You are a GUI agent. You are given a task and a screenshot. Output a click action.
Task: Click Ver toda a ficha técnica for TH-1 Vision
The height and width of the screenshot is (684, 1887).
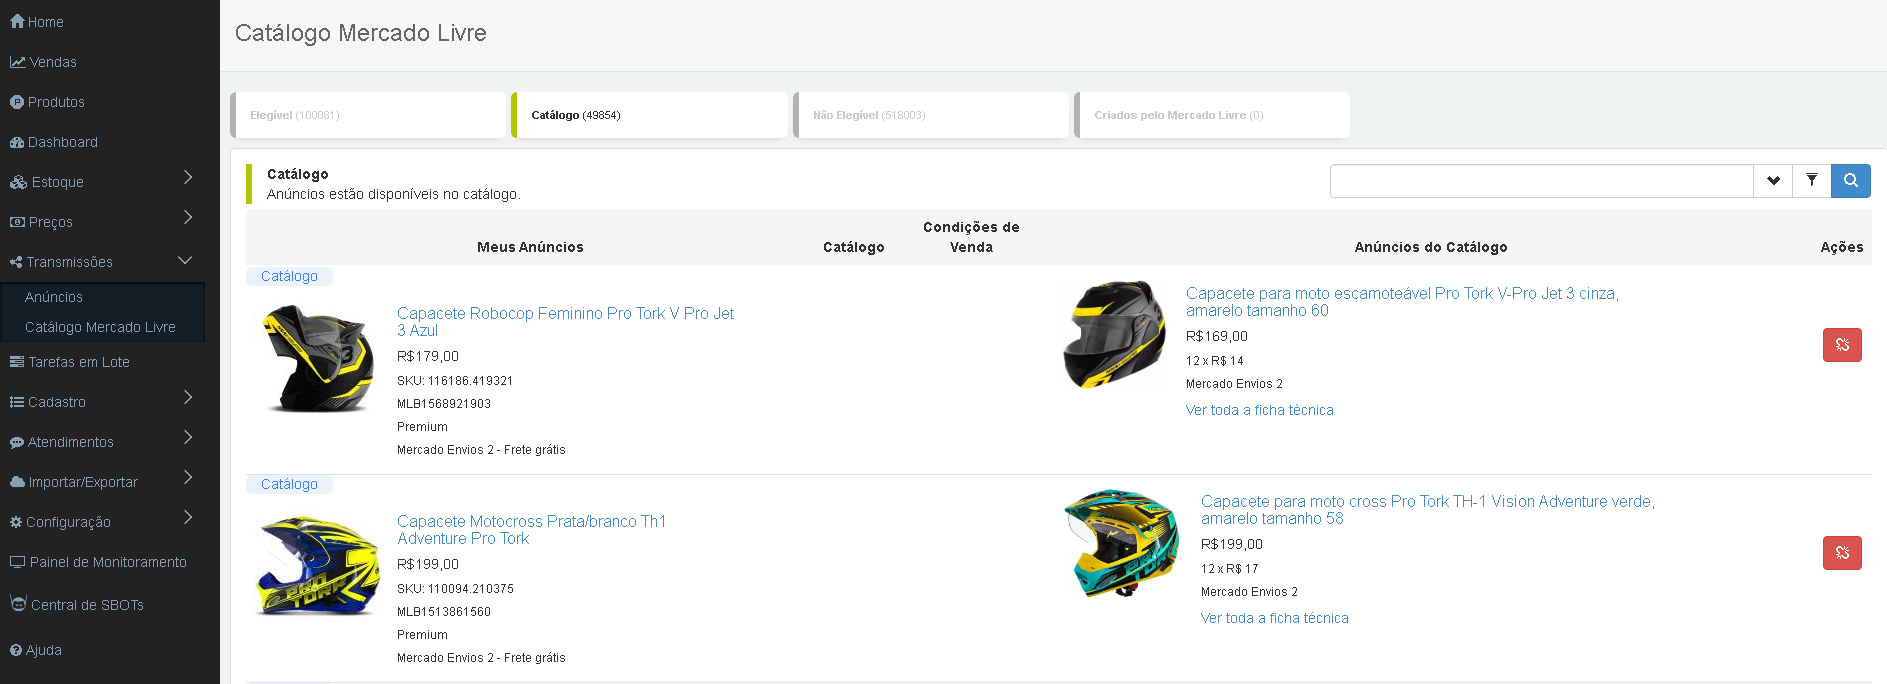[1274, 618]
